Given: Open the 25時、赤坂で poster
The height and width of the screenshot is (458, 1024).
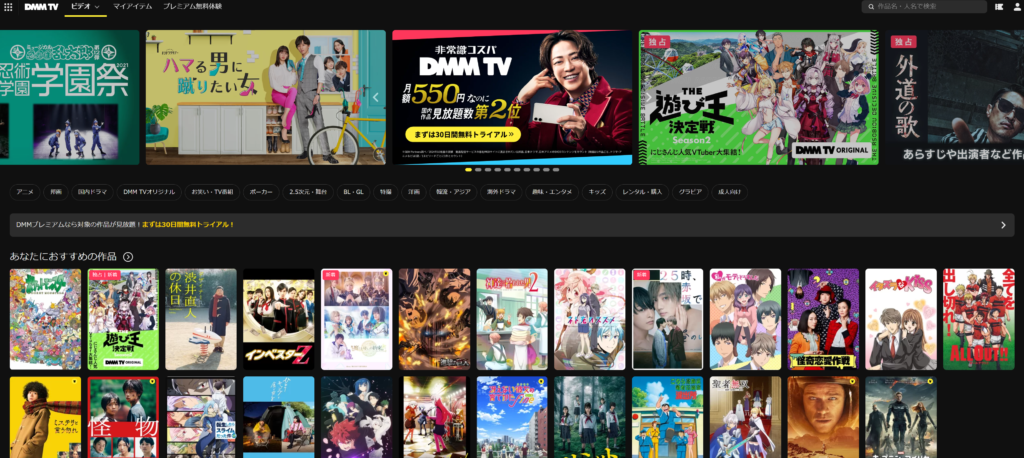Looking at the screenshot, I should click(667, 319).
